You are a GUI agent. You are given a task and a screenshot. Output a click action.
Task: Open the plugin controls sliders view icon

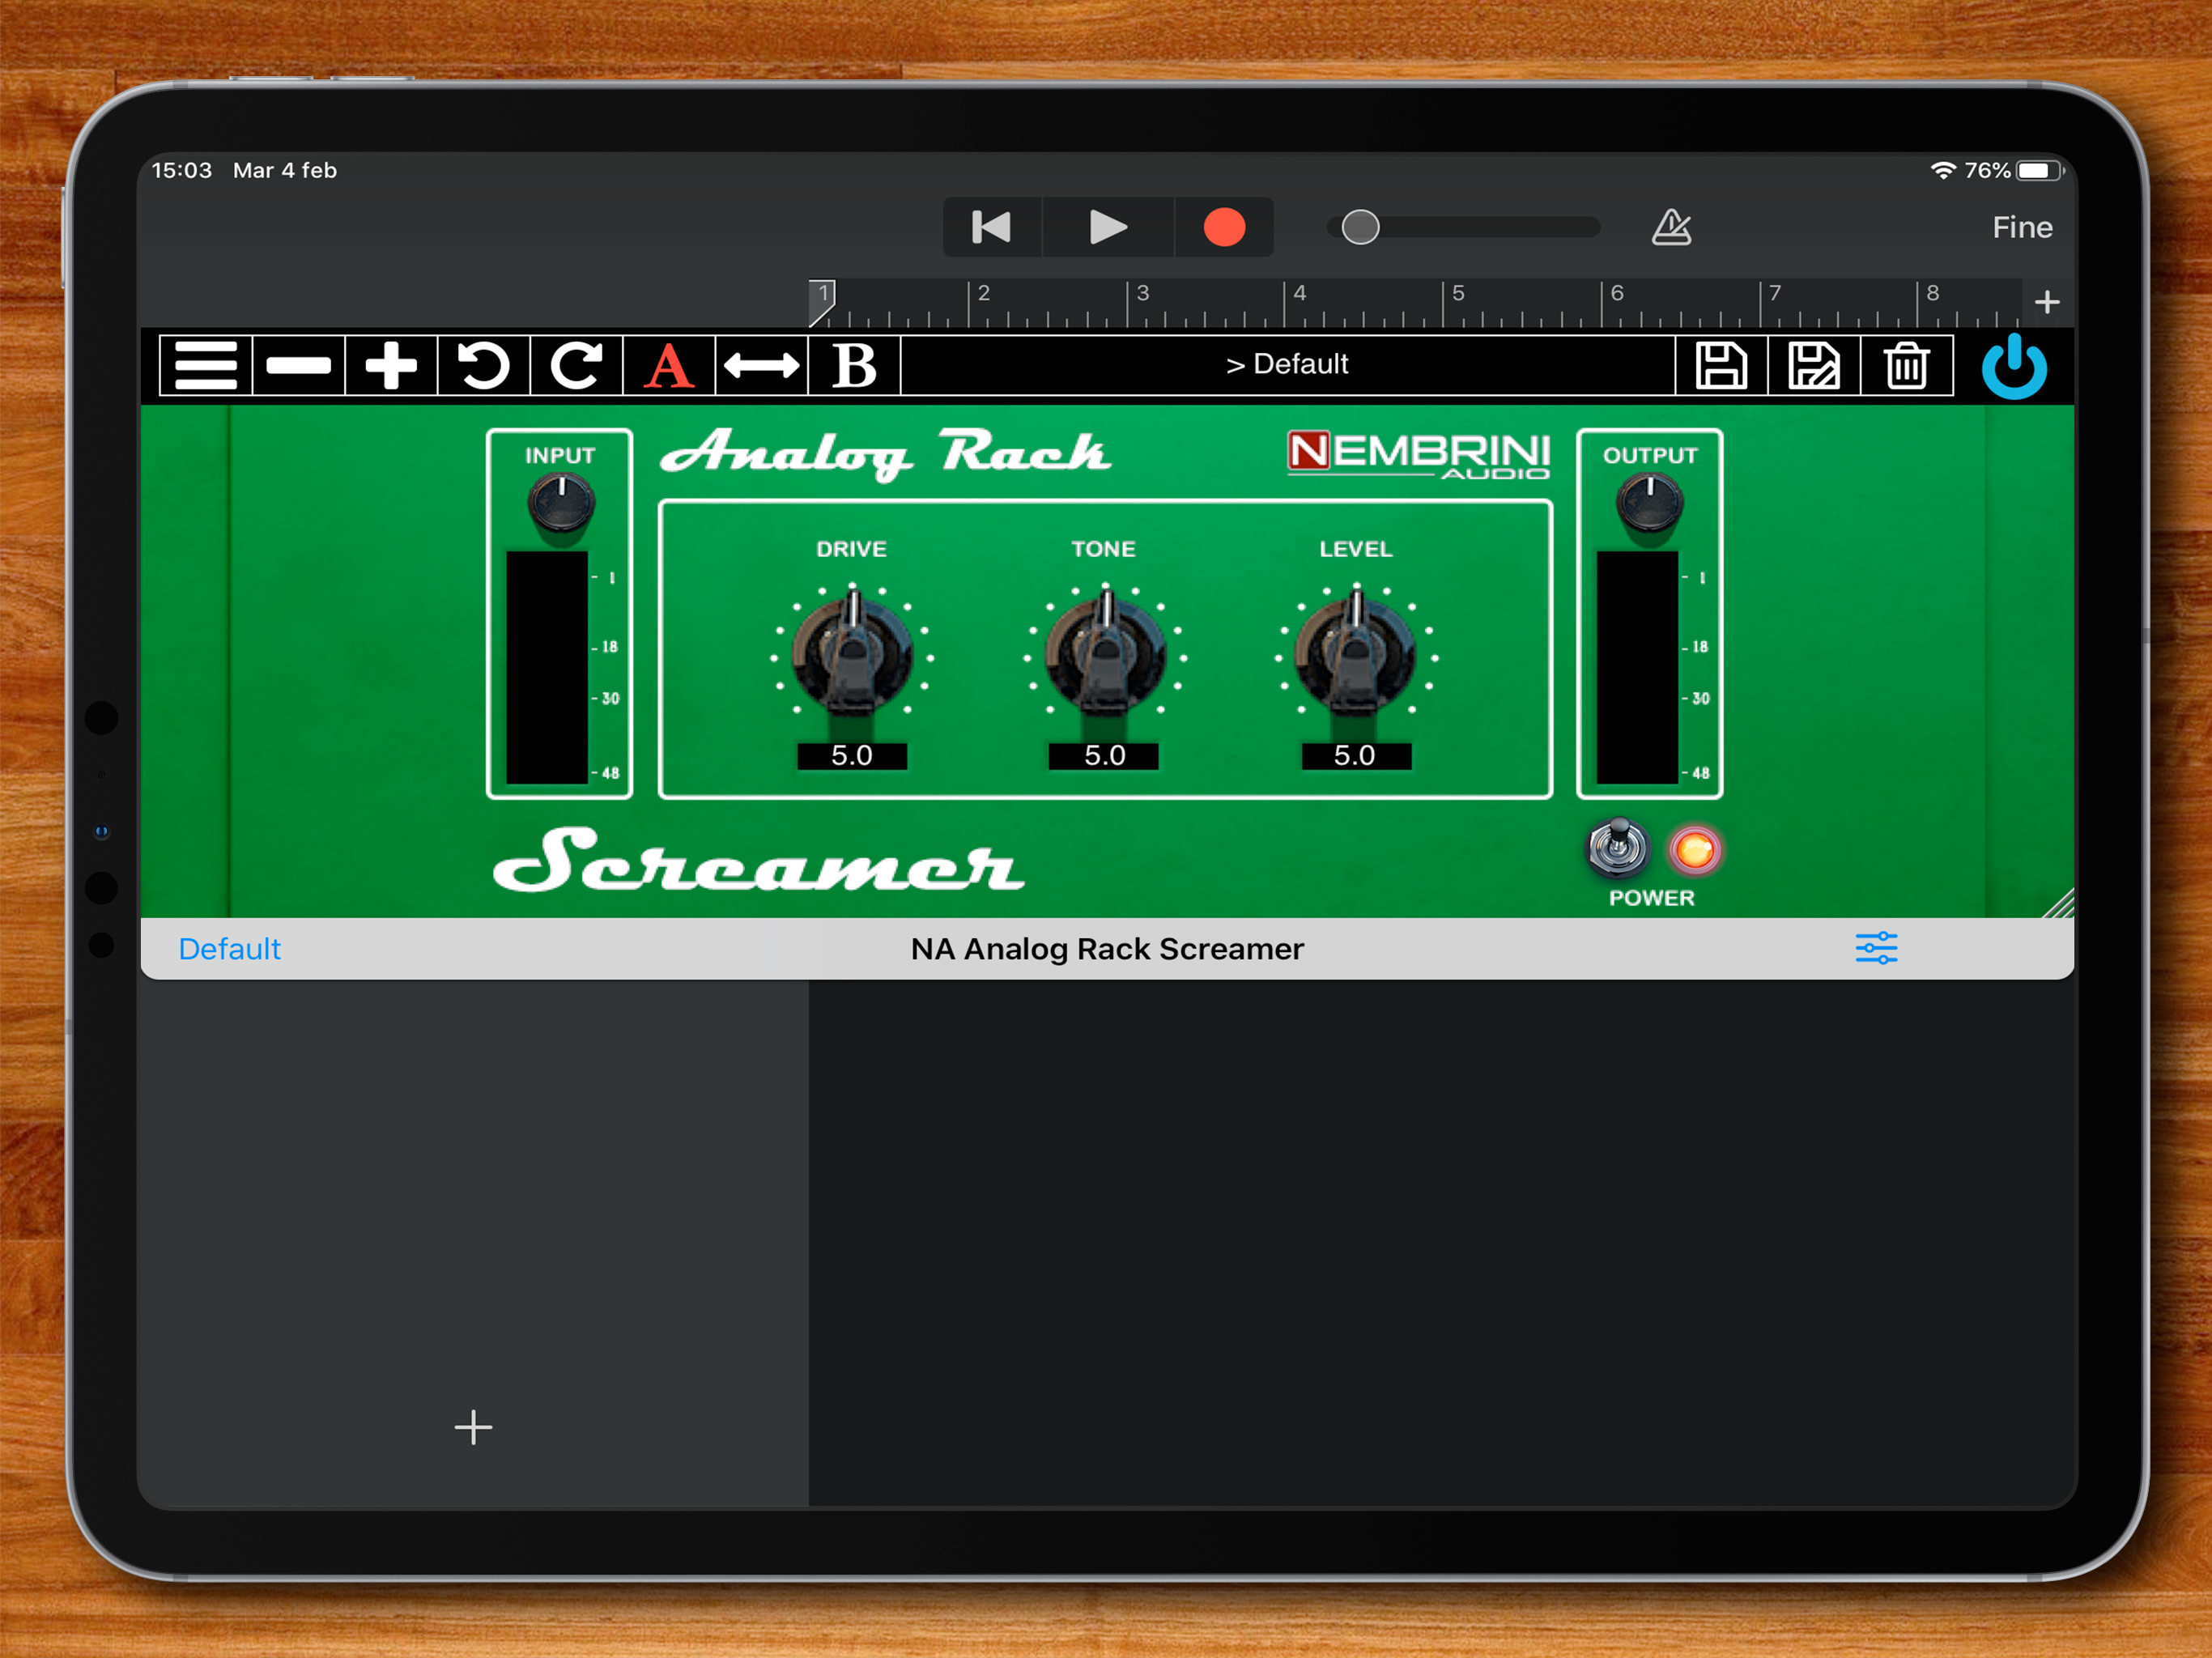(1876, 948)
